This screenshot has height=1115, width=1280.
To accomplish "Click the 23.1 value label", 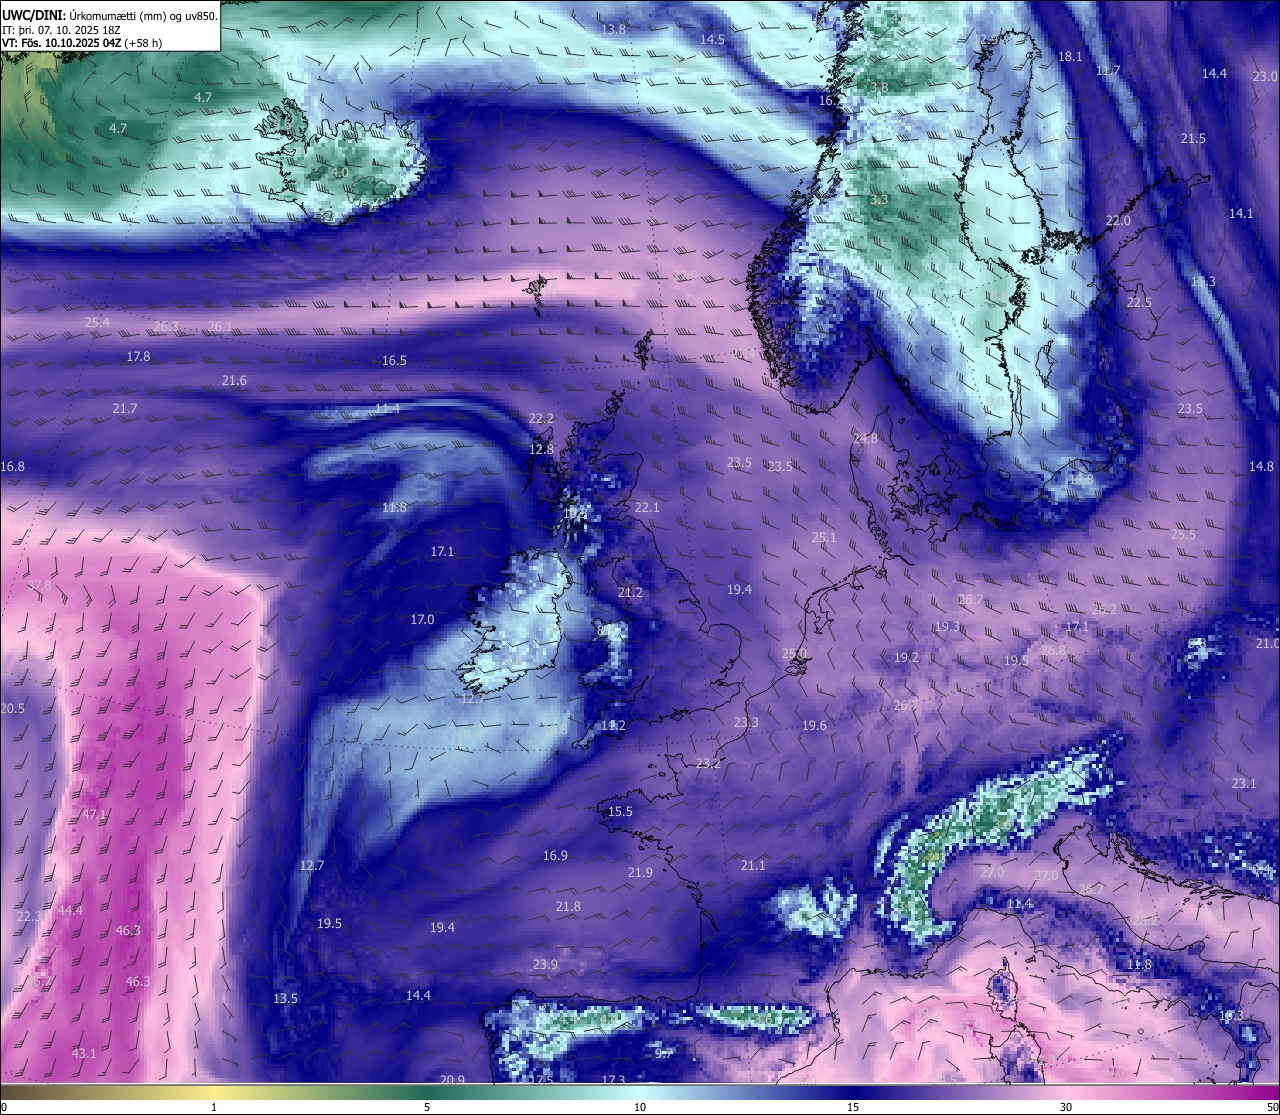I will click(x=1244, y=783).
